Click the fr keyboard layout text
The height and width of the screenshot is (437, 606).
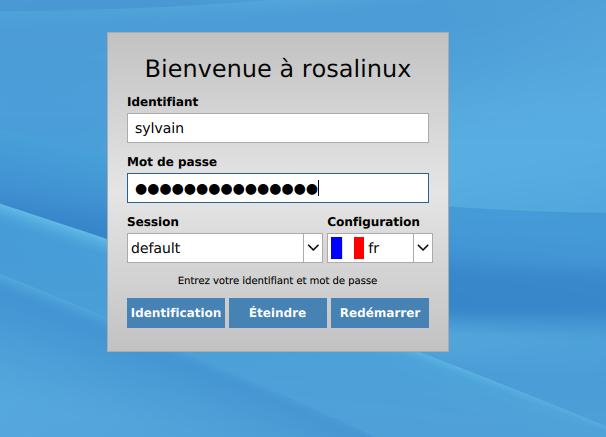[x=373, y=248]
